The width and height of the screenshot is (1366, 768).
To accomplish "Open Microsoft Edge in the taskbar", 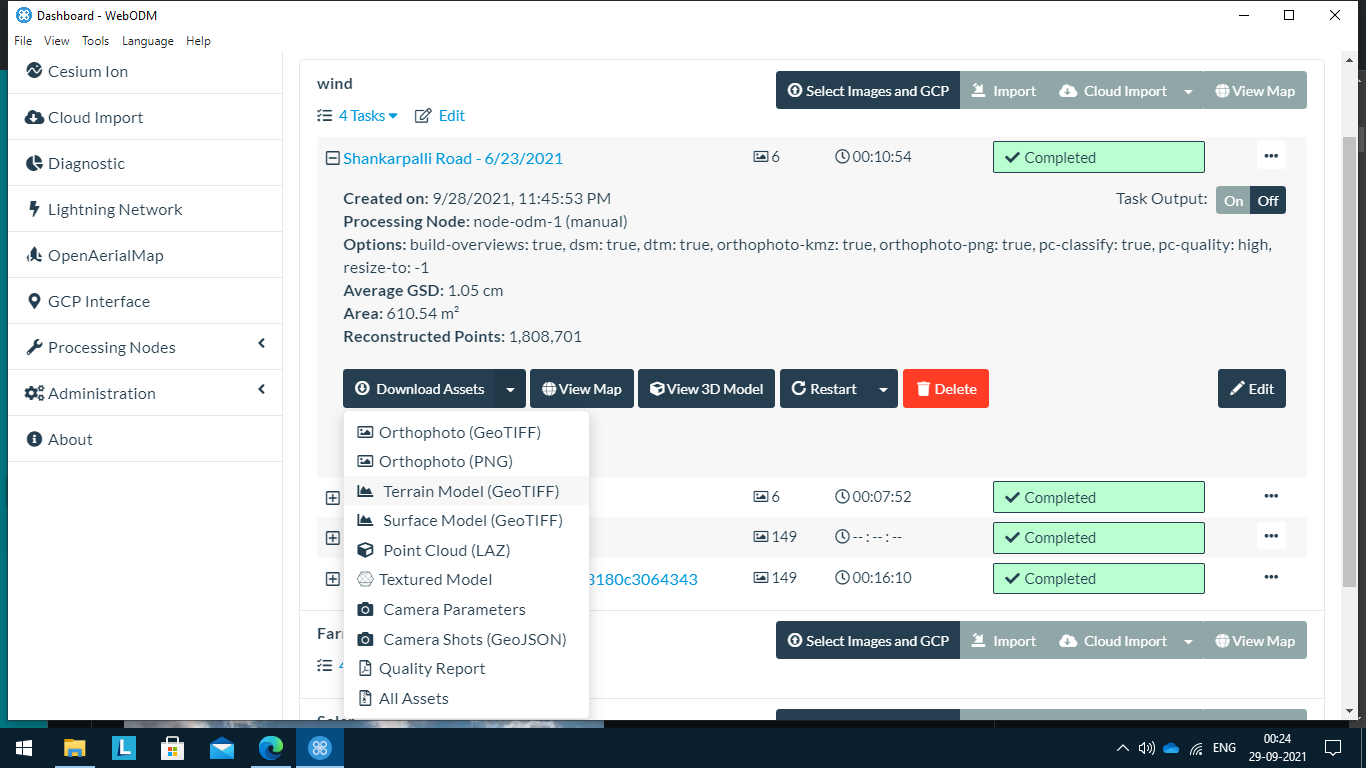I will coord(271,747).
